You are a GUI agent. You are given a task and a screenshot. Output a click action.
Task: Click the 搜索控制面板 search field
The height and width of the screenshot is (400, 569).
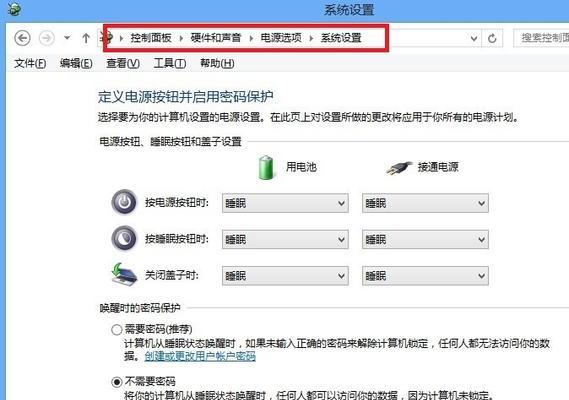point(541,38)
